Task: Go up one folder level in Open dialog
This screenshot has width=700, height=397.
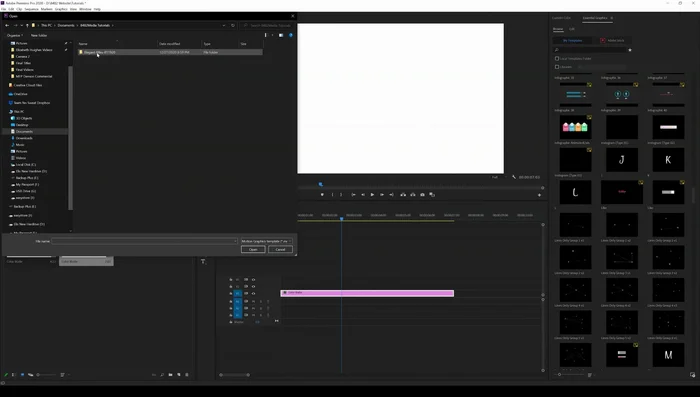Action: (27, 25)
